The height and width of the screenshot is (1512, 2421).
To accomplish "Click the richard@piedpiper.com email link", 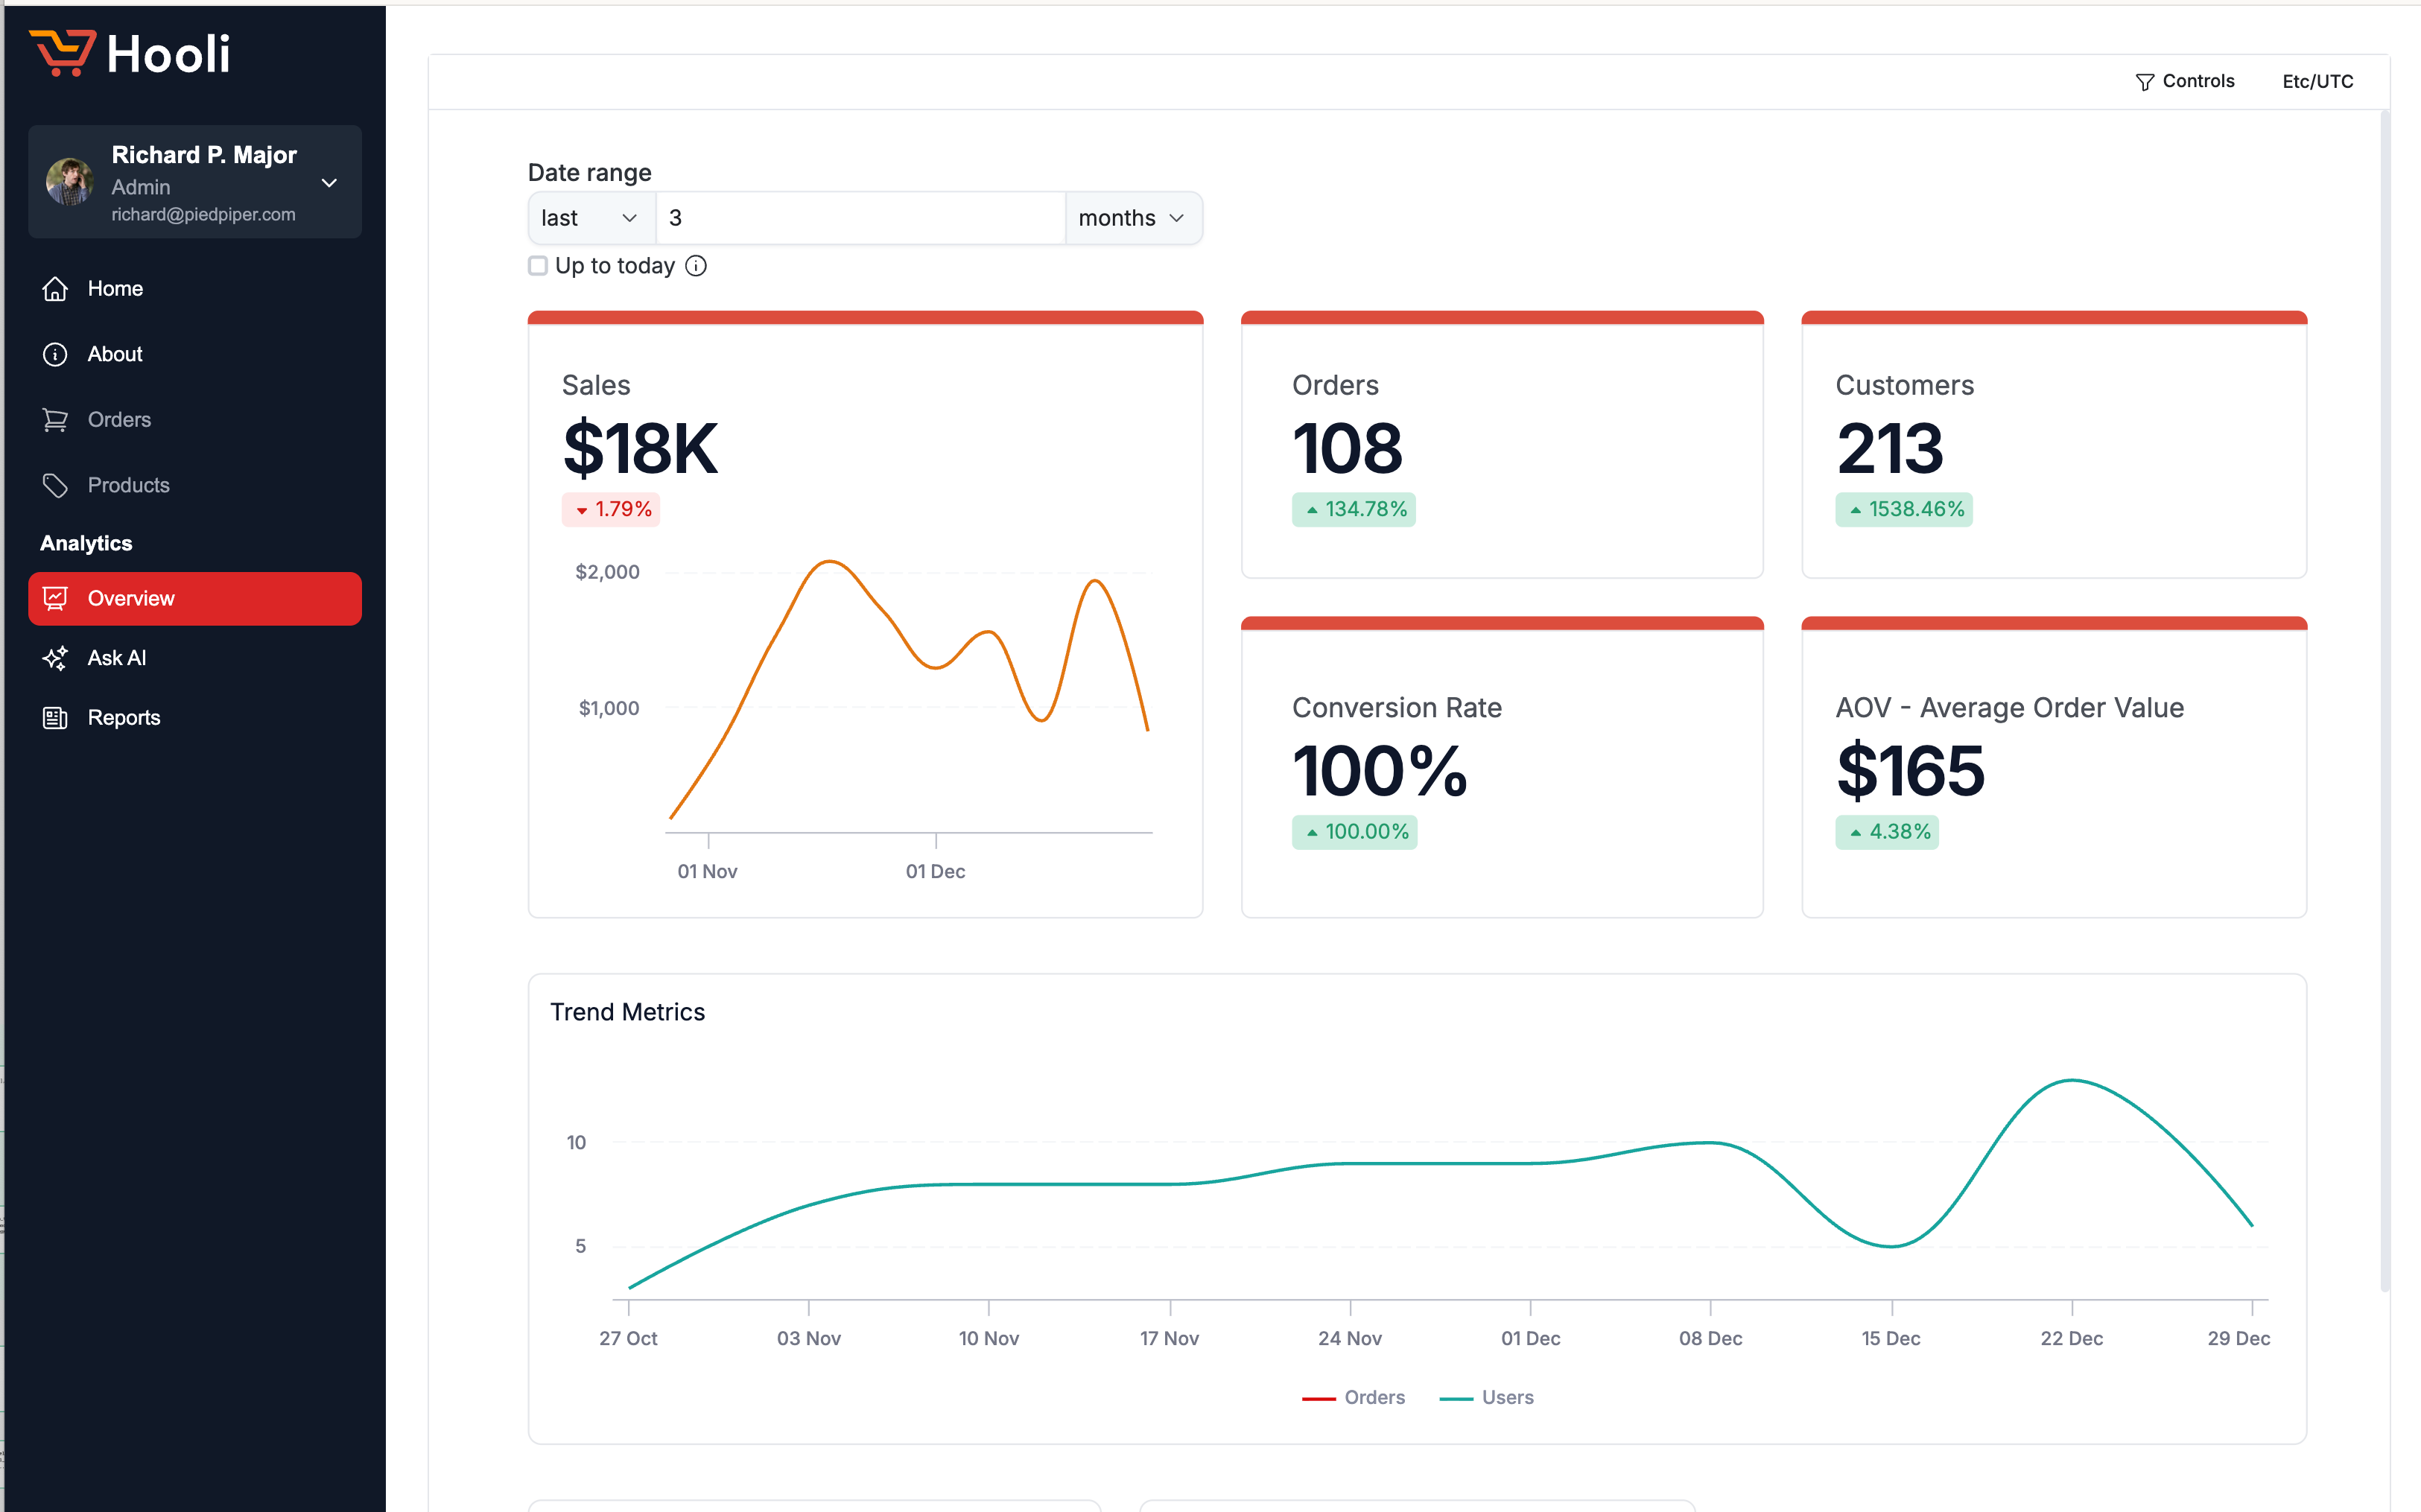I will (x=202, y=214).
